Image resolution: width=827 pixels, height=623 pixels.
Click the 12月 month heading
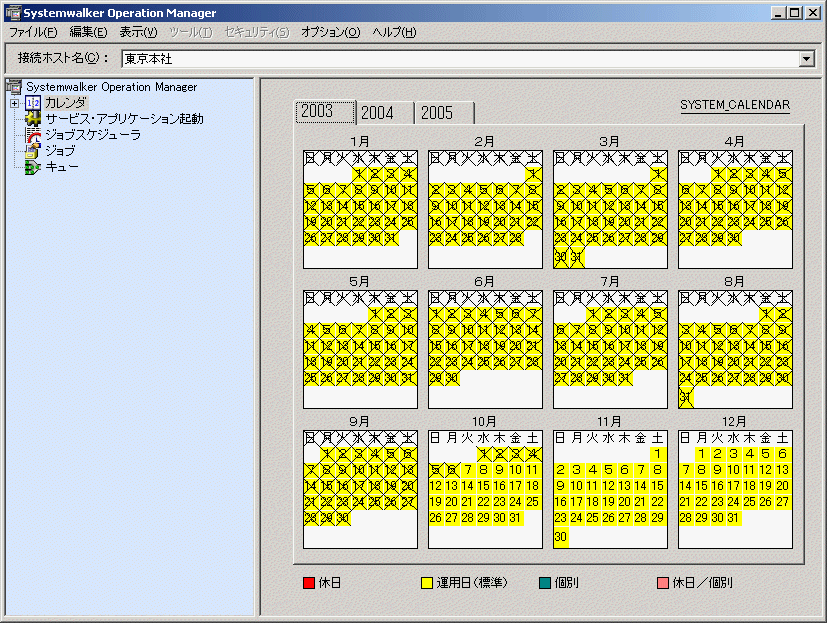[x=734, y=421]
